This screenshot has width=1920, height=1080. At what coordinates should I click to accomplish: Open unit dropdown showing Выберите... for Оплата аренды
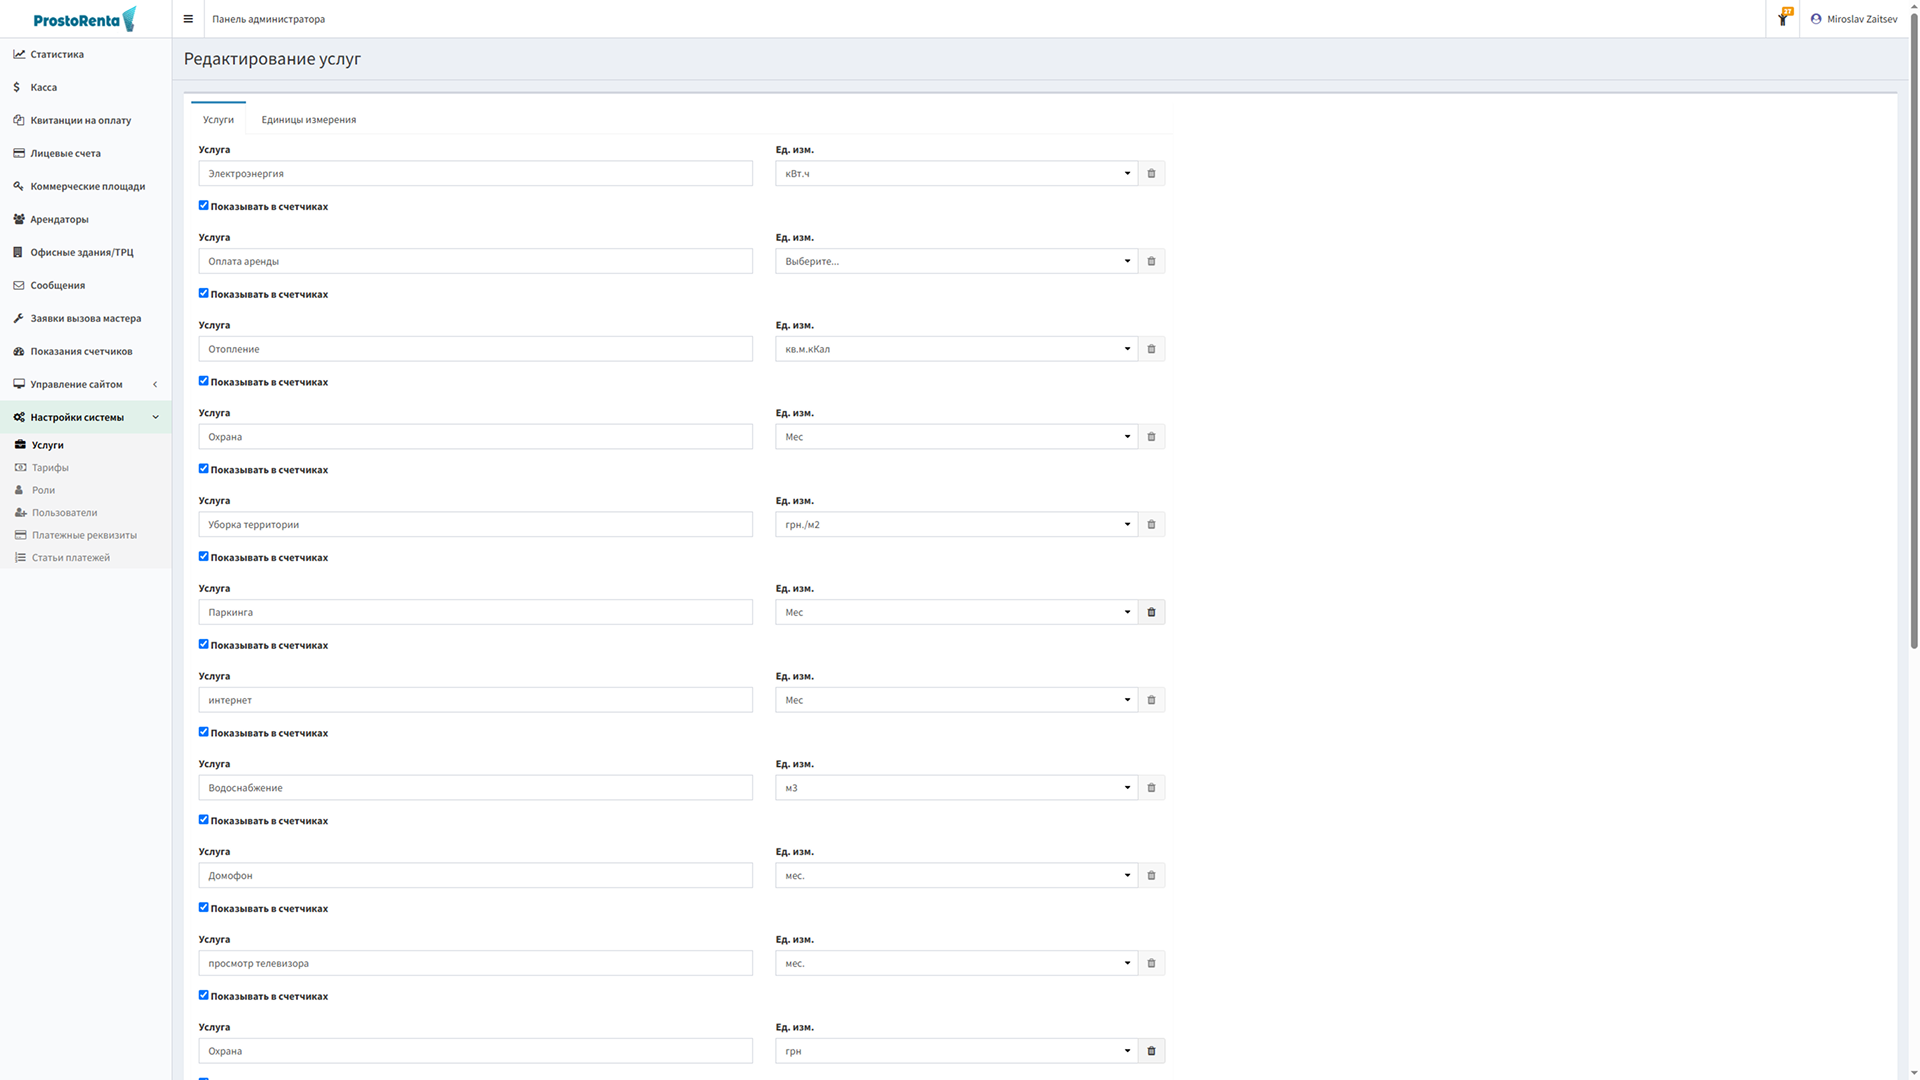[x=955, y=261]
